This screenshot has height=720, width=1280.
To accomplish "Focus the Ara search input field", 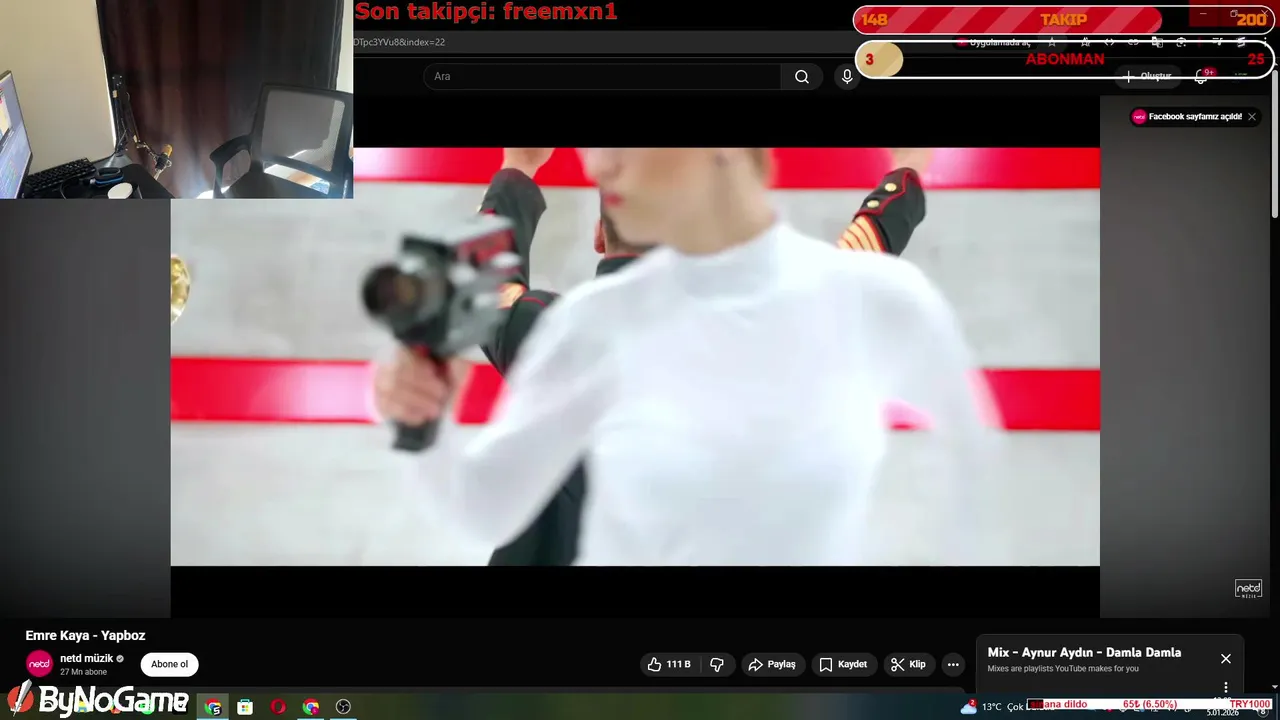I will point(603,77).
